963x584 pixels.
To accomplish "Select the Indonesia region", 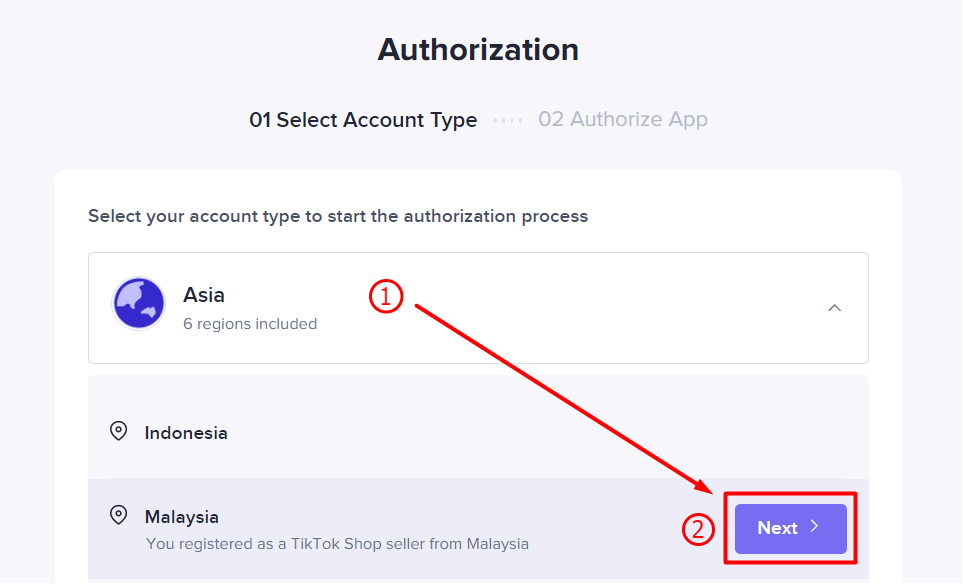I will (x=478, y=432).
